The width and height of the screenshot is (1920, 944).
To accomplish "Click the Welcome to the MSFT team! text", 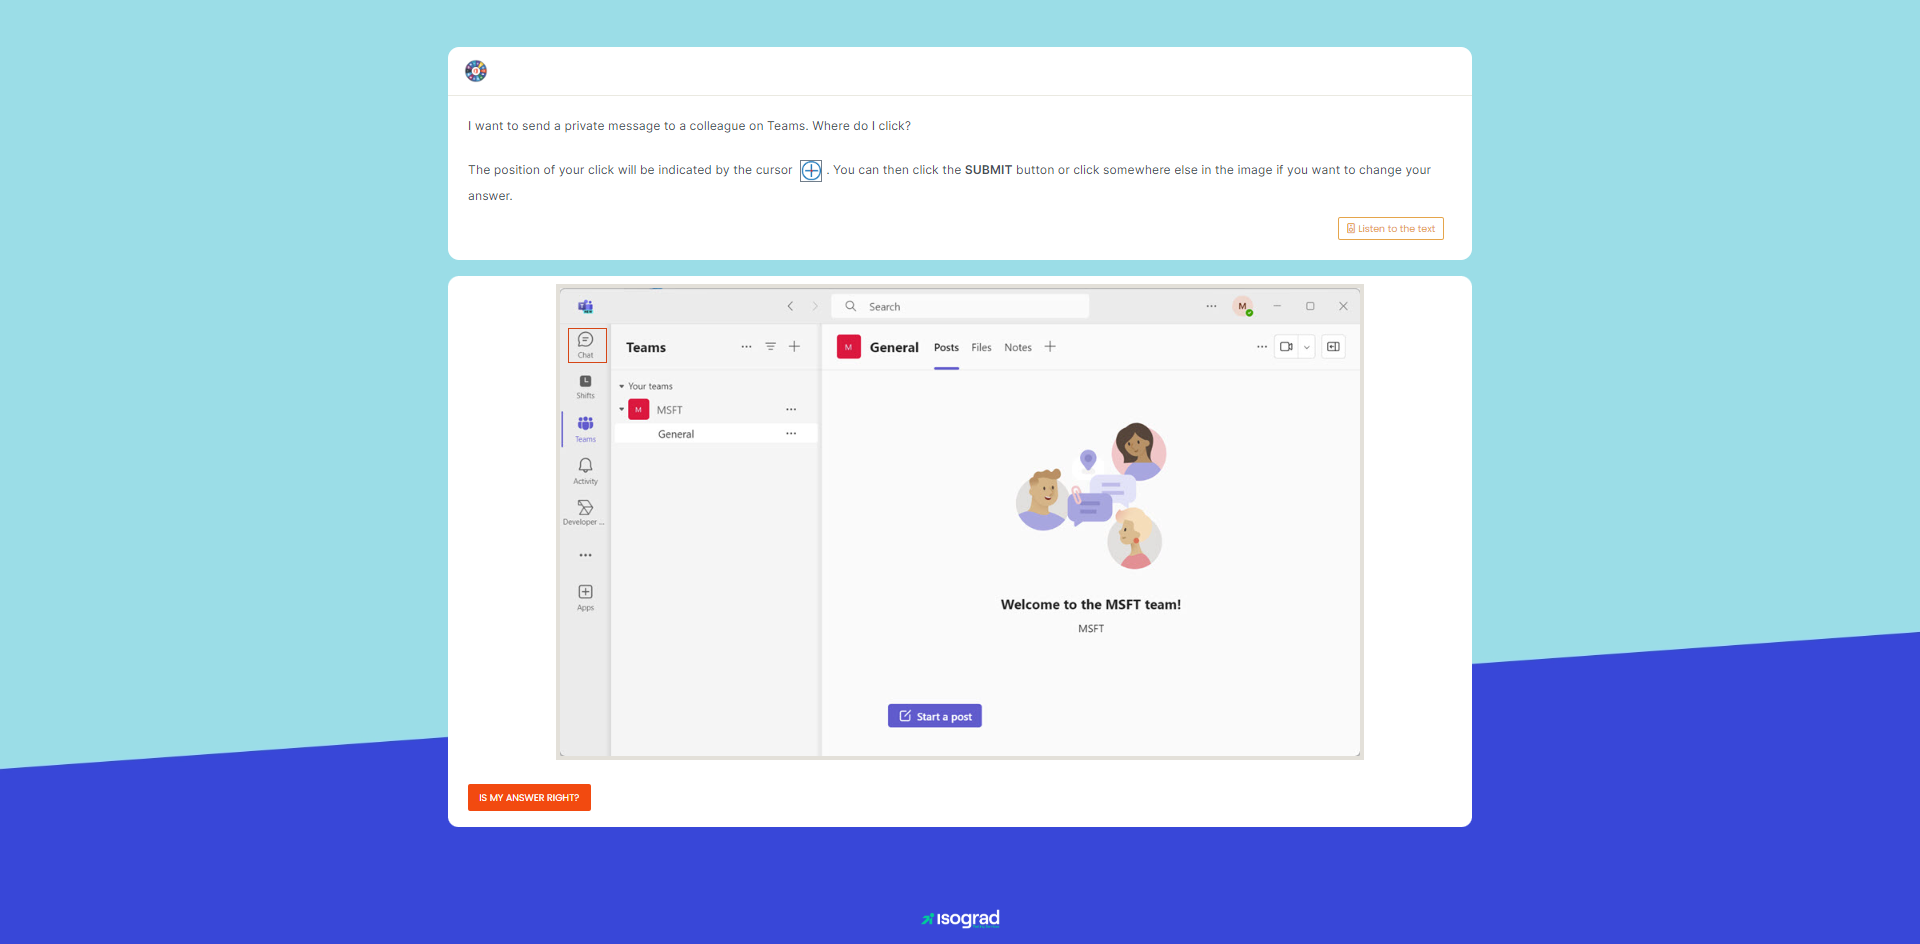I will [1091, 605].
